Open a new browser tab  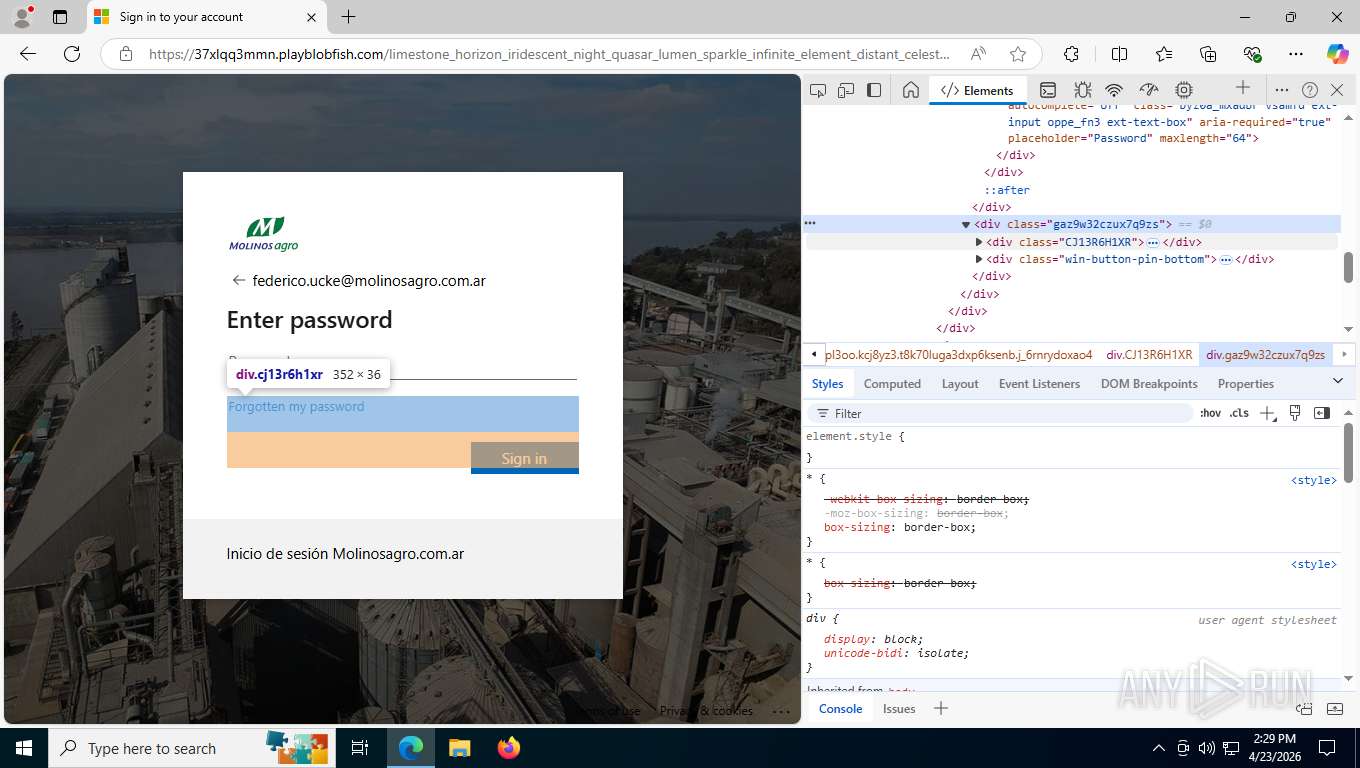(x=348, y=17)
